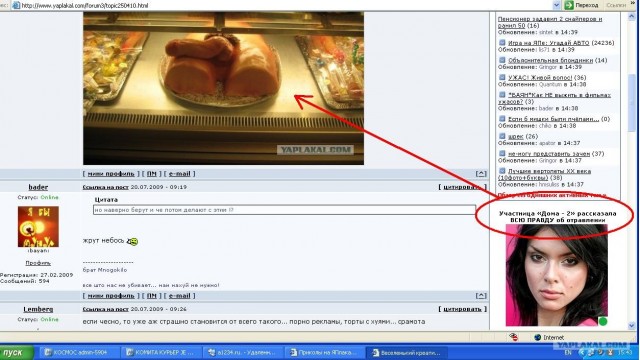Open the sidebar topic with 0 replies
The image size is (640, 360).
click(553, 119)
